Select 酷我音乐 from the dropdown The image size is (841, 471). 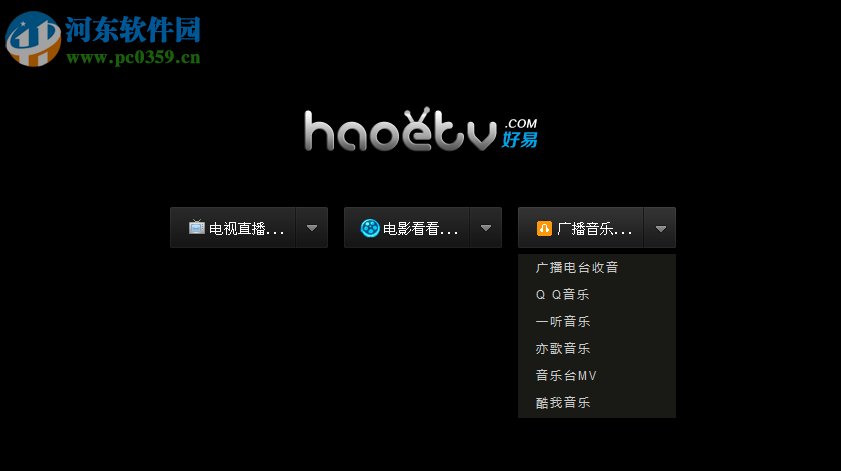[x=597, y=402]
